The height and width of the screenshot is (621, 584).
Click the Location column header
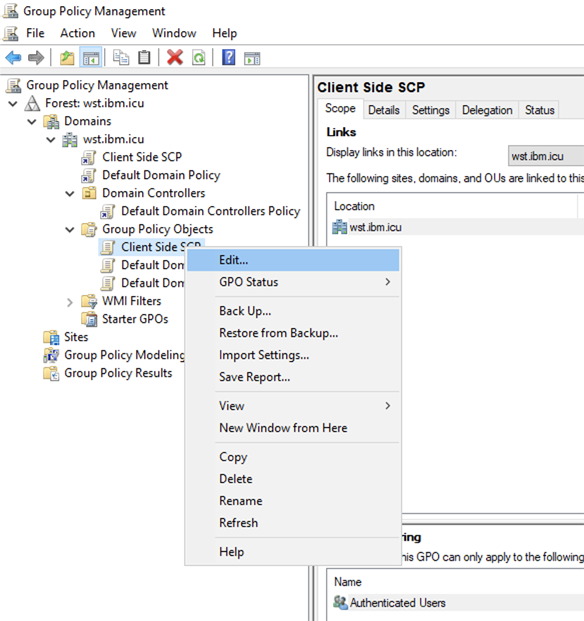452,206
